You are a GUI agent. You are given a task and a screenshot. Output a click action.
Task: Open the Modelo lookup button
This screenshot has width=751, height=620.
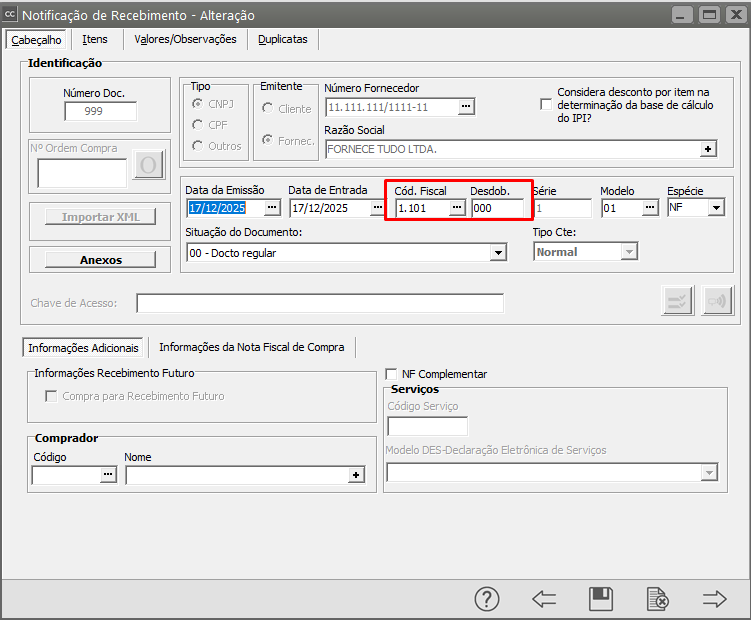coord(650,208)
